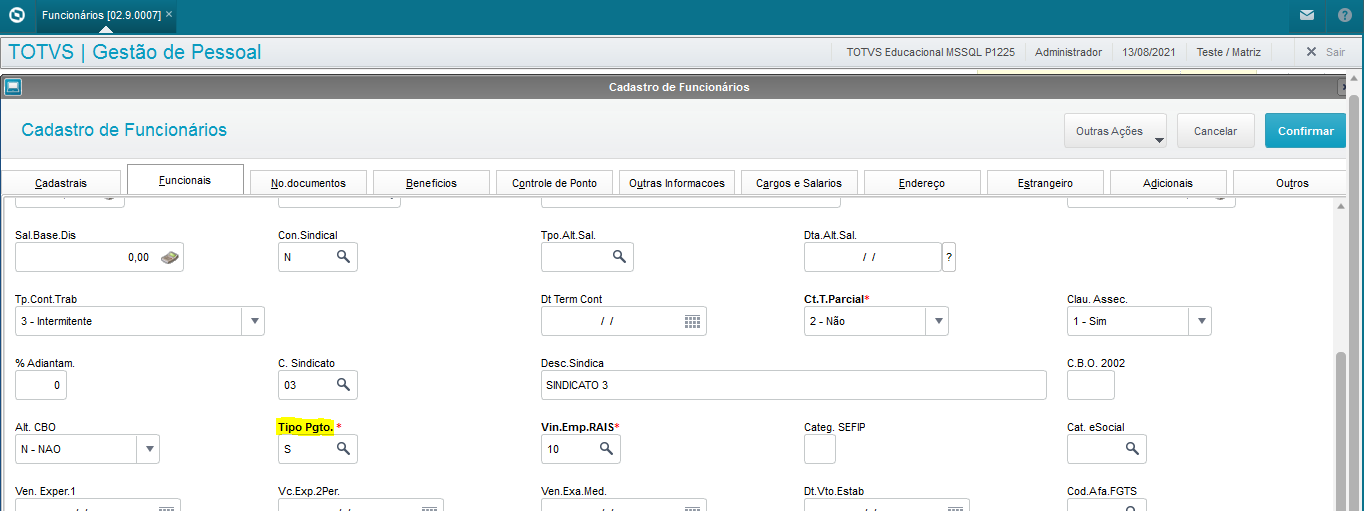Switch to Outras Informacoes tab

pyautogui.click(x=677, y=183)
